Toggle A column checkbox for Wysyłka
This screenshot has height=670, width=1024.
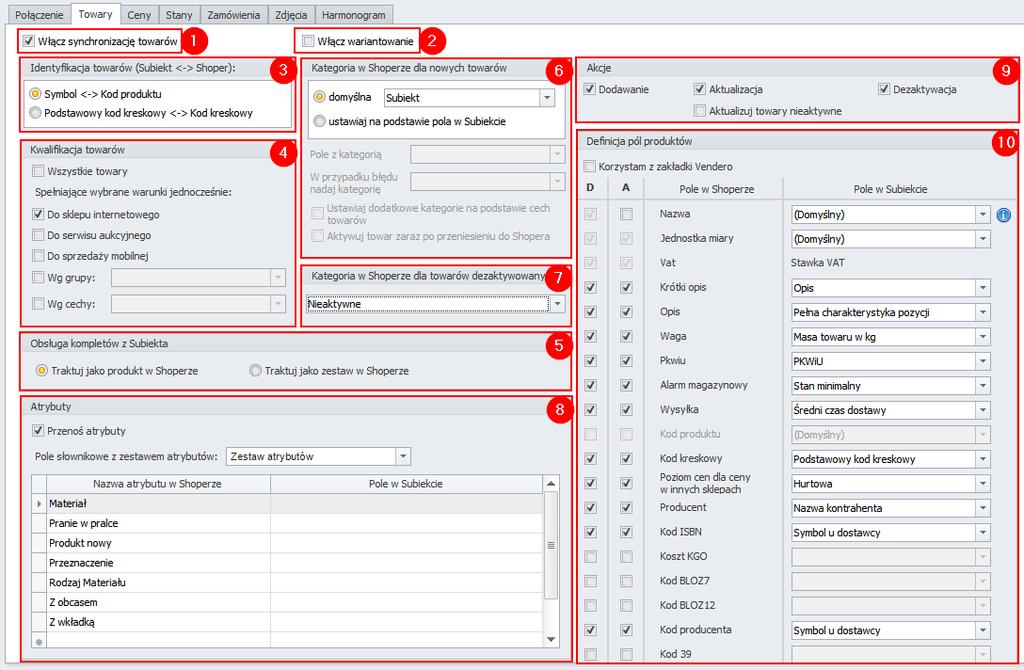626,409
